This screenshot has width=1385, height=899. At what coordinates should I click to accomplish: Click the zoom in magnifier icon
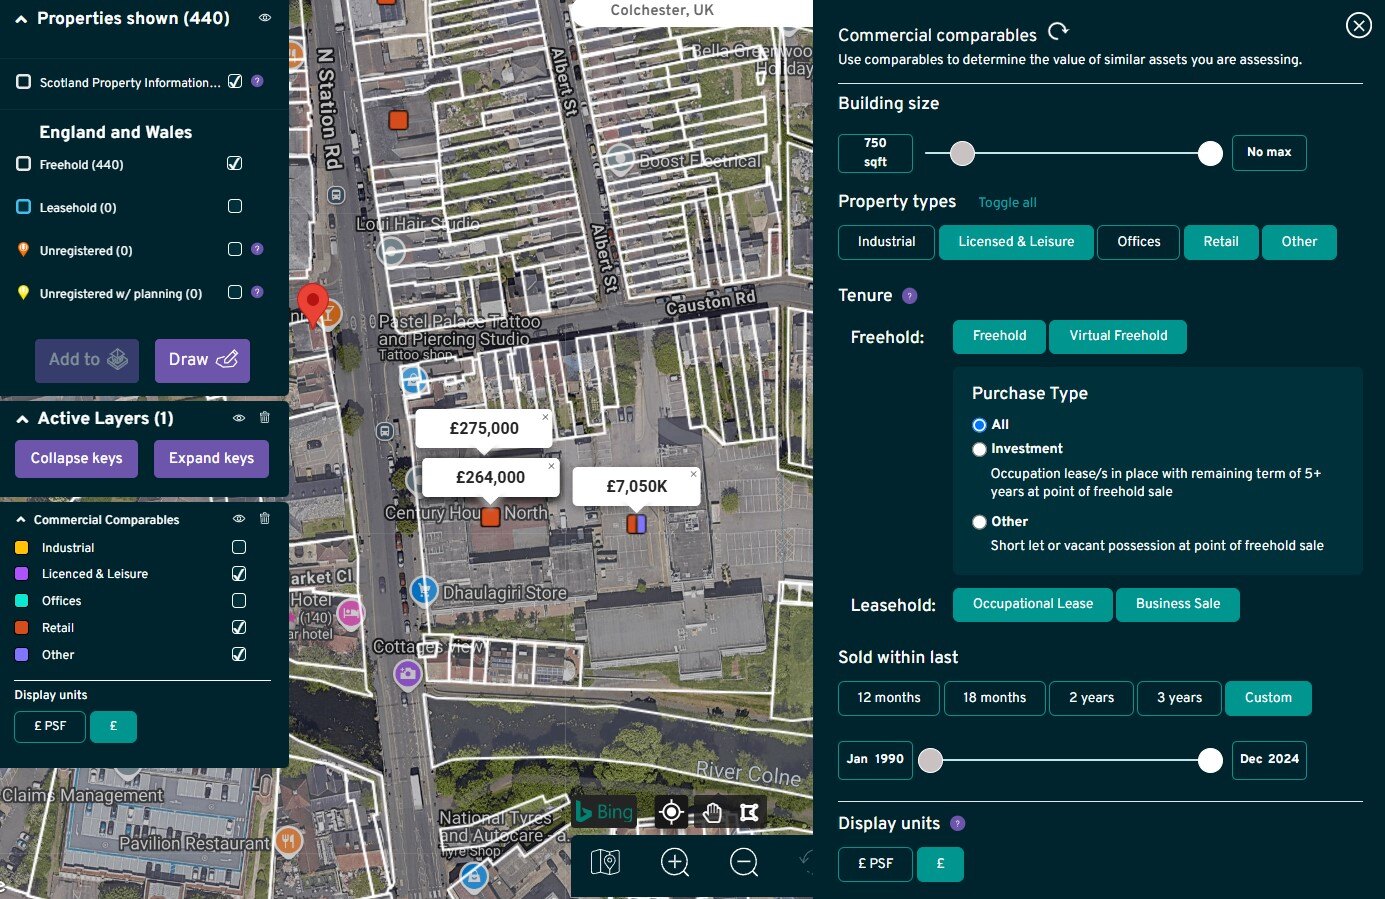[x=675, y=861]
